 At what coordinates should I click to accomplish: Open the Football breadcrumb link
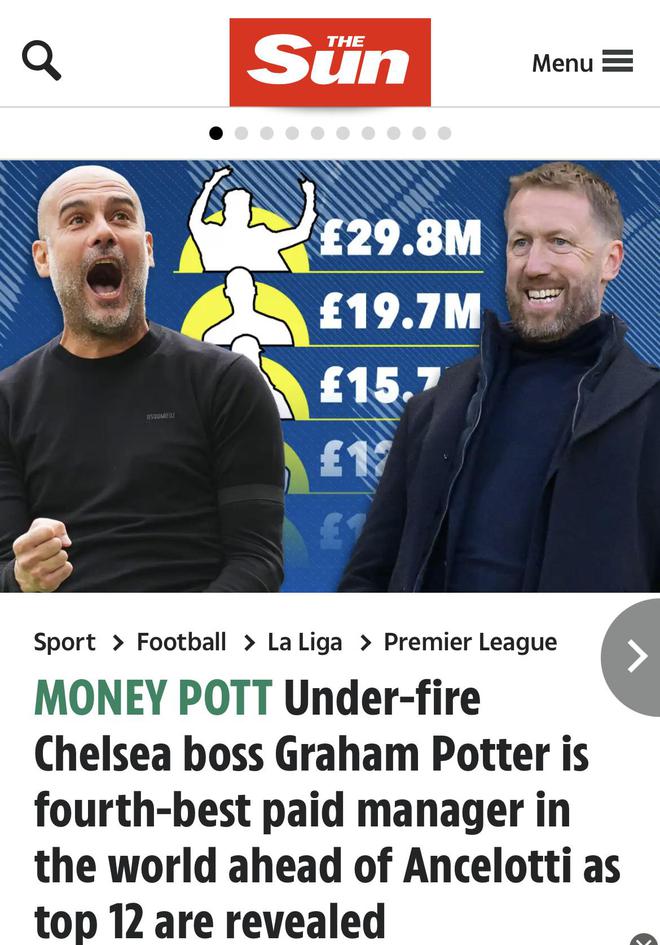pyautogui.click(x=181, y=642)
